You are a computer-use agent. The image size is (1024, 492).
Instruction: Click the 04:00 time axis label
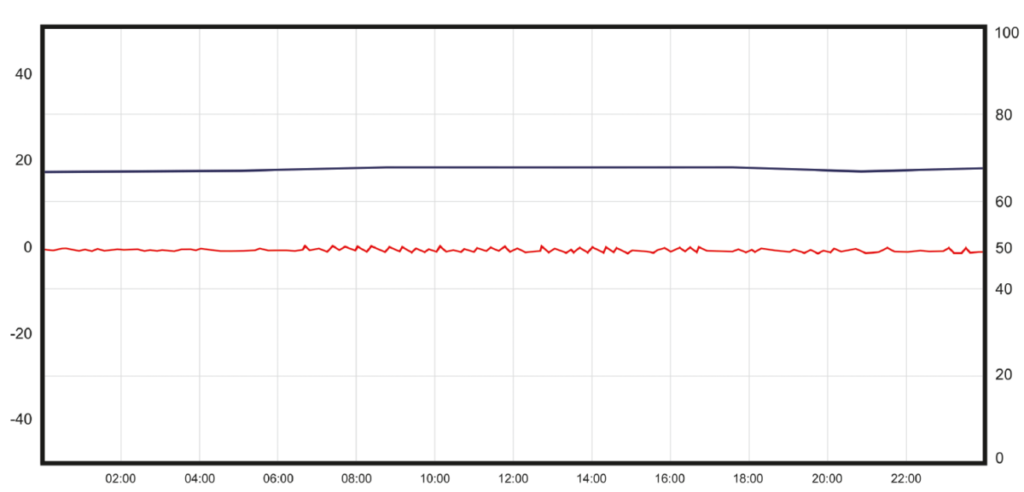pos(199,478)
